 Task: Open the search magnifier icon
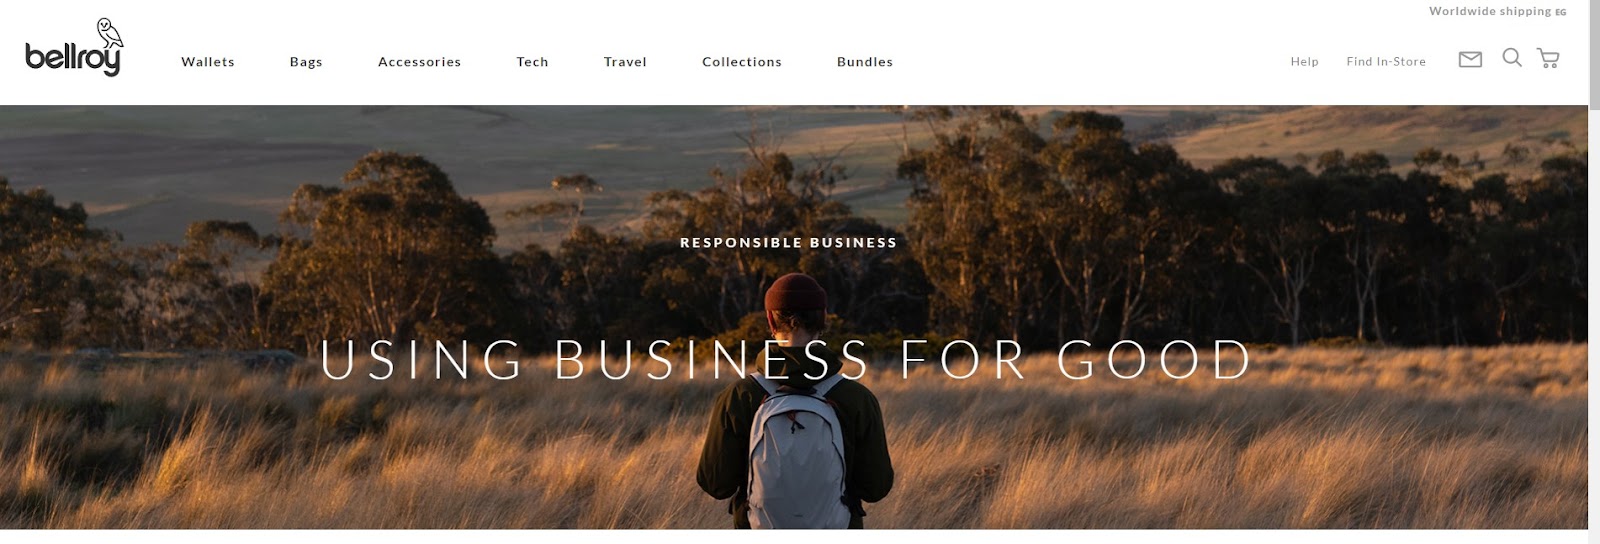pyautogui.click(x=1512, y=58)
